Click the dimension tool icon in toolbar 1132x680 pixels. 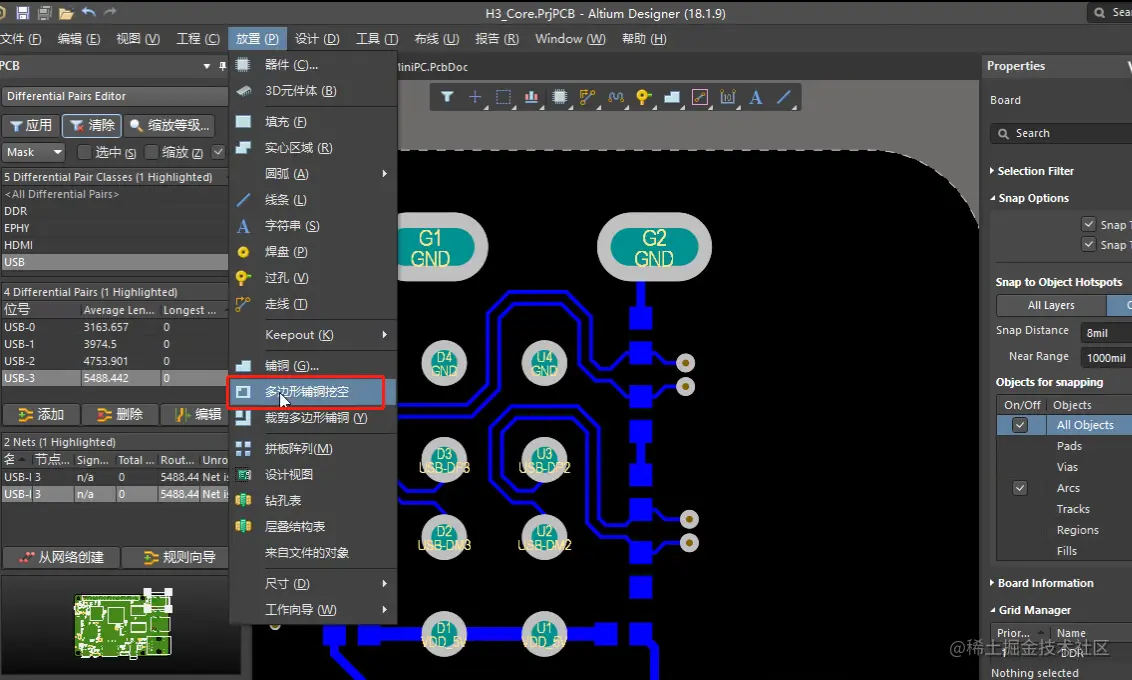click(x=728, y=97)
